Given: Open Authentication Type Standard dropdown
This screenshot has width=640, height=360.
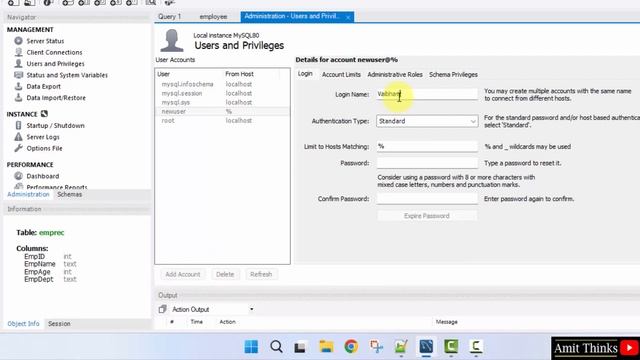Looking at the screenshot, I should point(427,121).
